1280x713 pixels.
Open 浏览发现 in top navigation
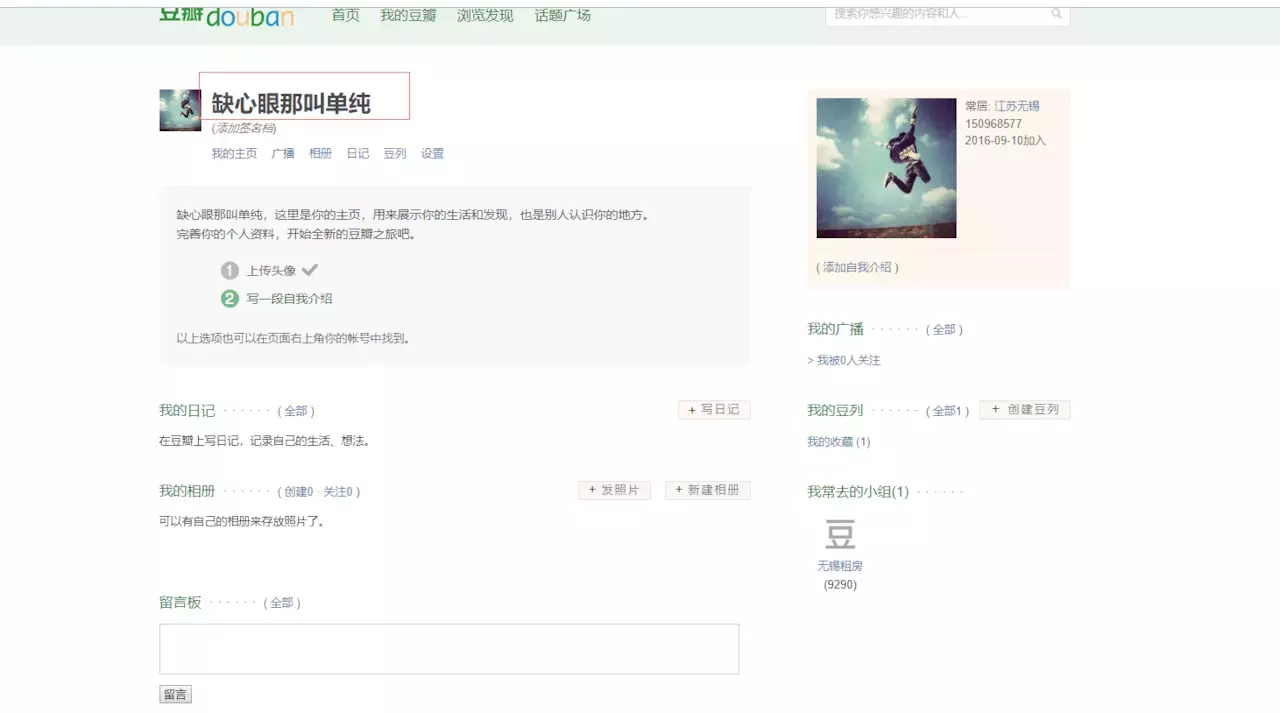pyautogui.click(x=485, y=15)
